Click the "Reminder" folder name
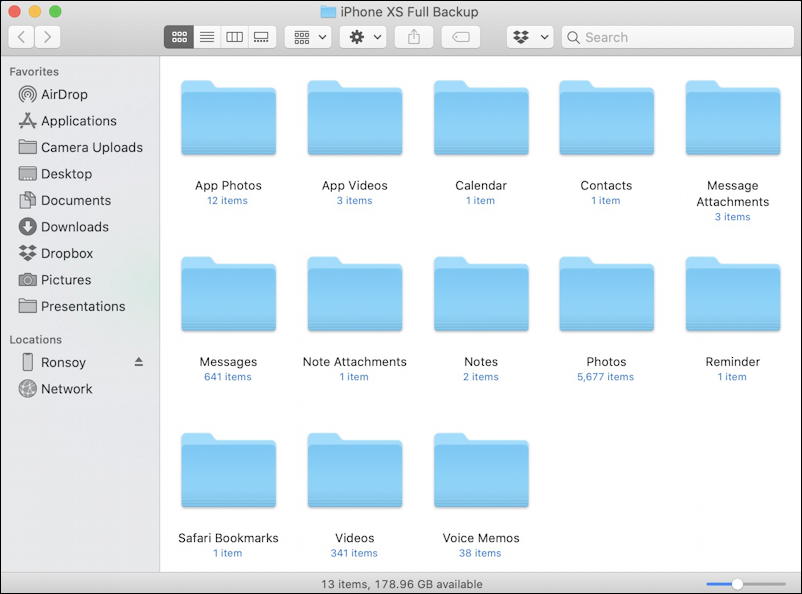This screenshot has width=802, height=594. pyautogui.click(x=732, y=362)
